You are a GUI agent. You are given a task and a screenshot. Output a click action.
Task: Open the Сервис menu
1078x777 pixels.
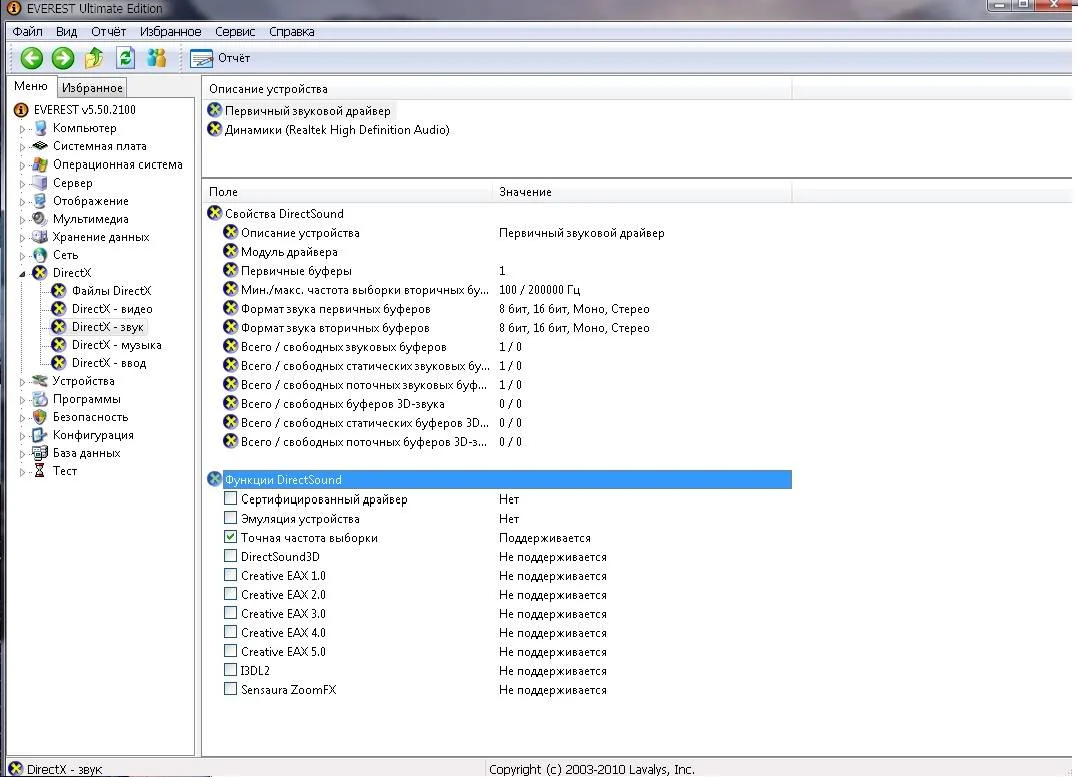(x=235, y=32)
